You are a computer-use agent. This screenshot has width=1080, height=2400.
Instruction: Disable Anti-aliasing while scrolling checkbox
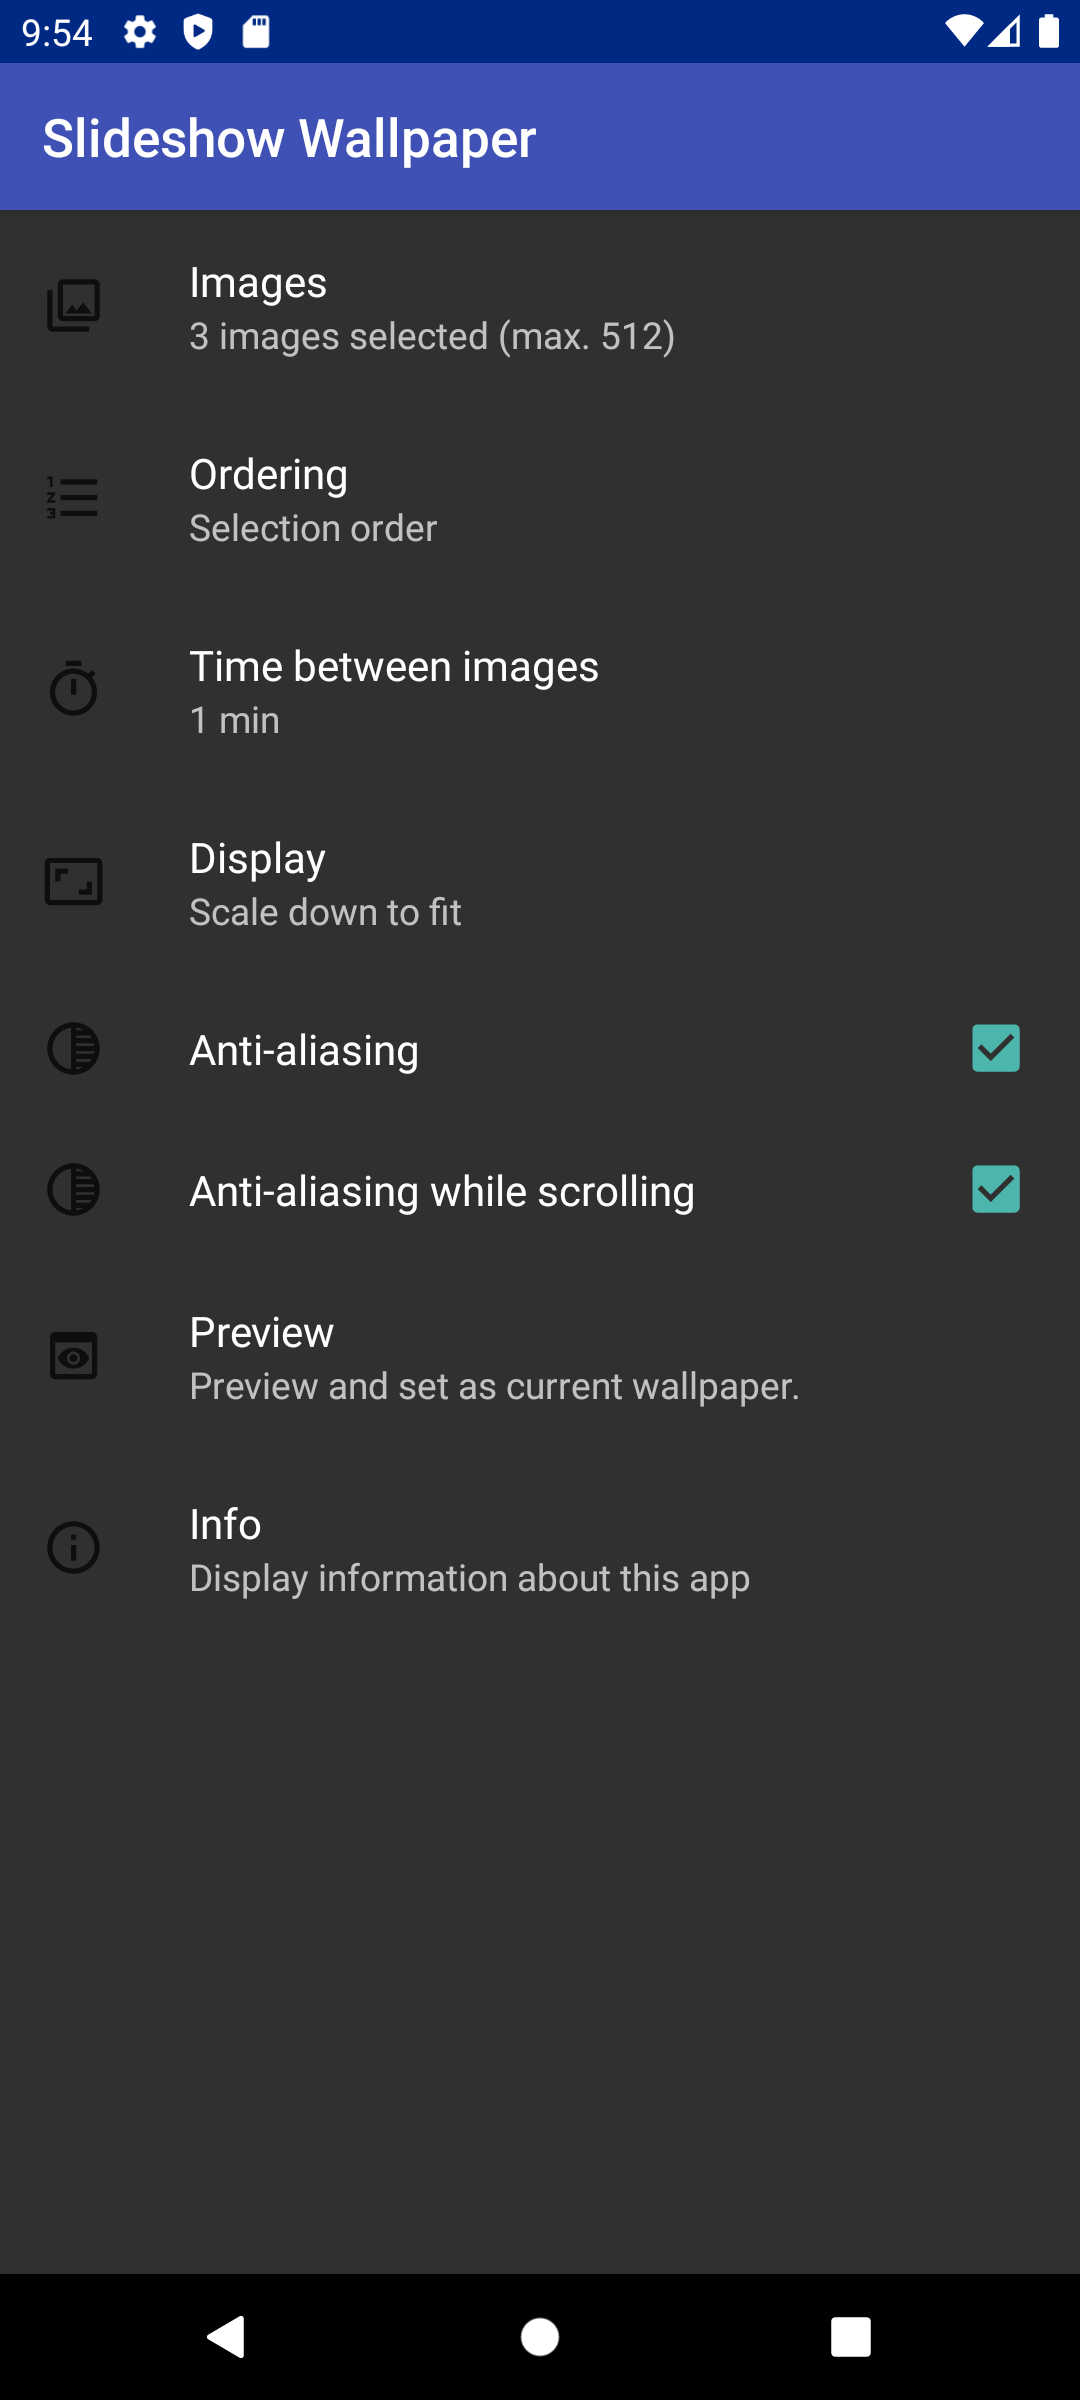pos(996,1190)
